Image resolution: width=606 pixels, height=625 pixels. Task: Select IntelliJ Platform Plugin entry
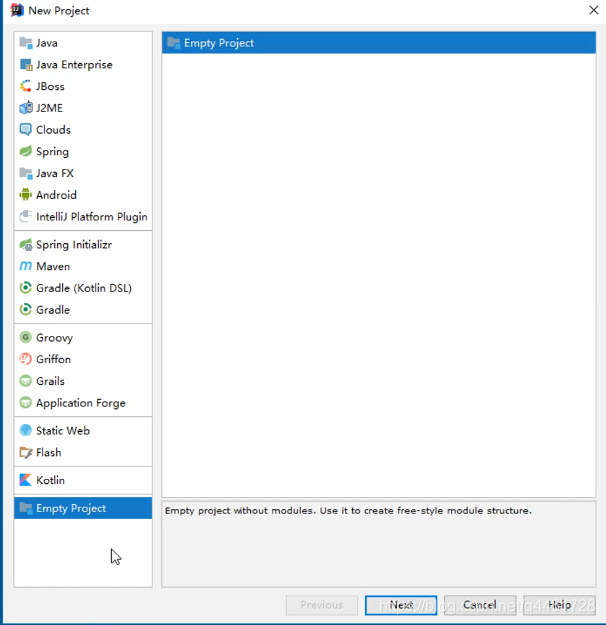(x=83, y=216)
